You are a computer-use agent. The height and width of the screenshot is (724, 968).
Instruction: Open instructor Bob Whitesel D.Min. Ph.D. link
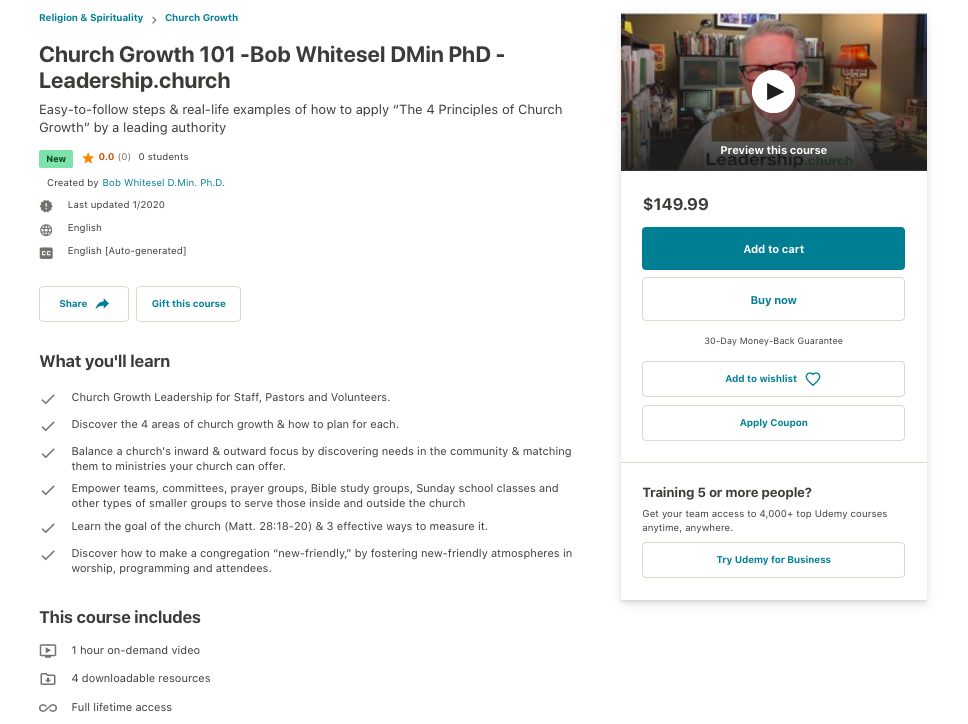[163, 183]
